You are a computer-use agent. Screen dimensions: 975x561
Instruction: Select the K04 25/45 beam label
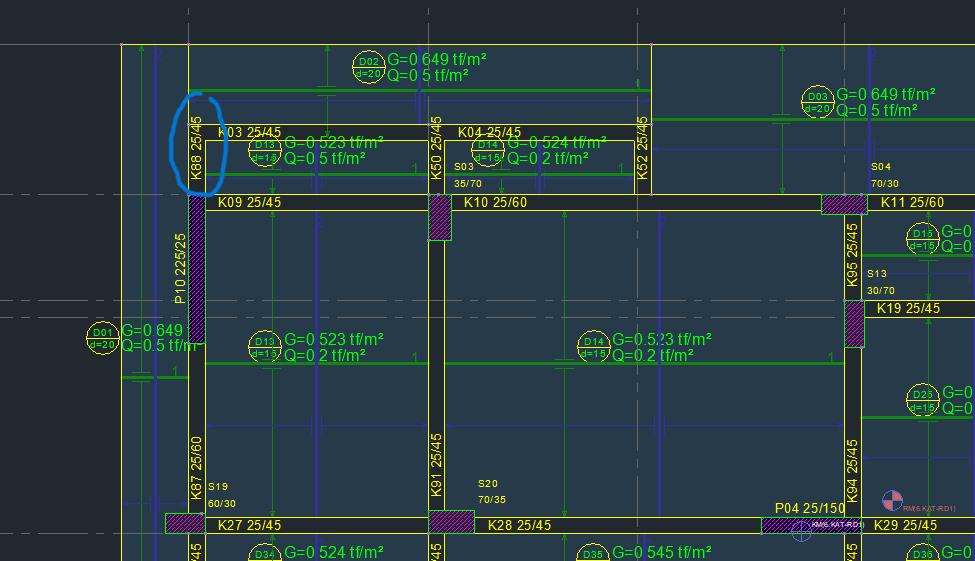point(489,132)
